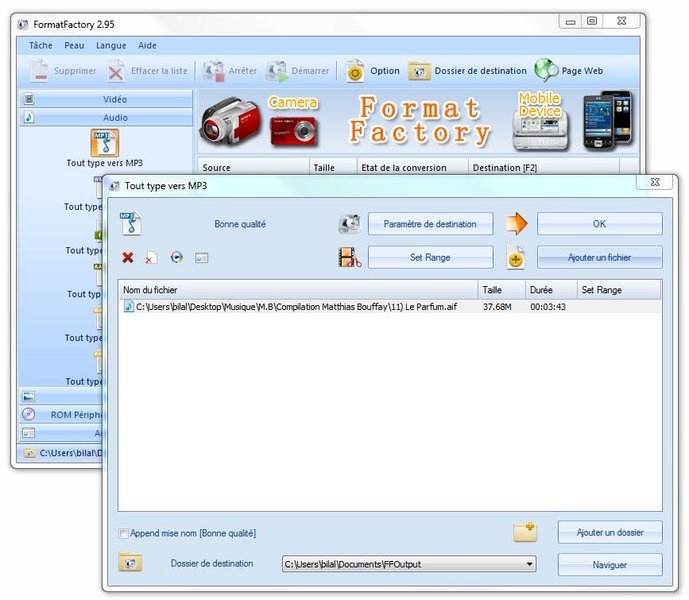Click the Taille column header in main window

[333, 167]
